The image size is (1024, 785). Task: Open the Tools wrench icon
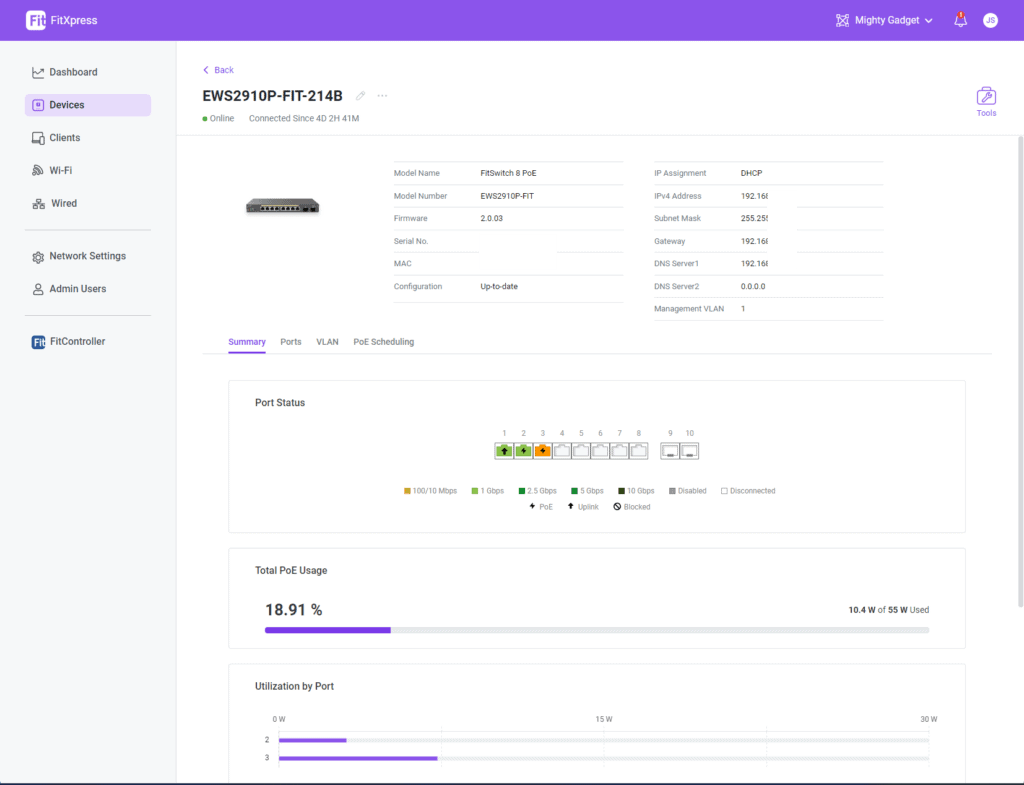click(x=986, y=97)
